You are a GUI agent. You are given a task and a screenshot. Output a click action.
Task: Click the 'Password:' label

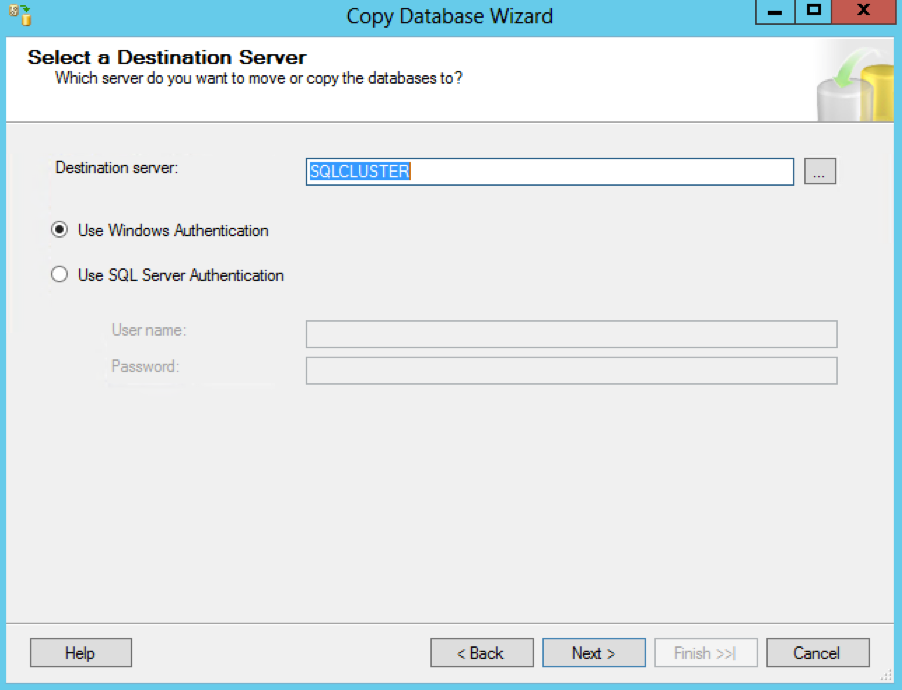tap(145, 366)
